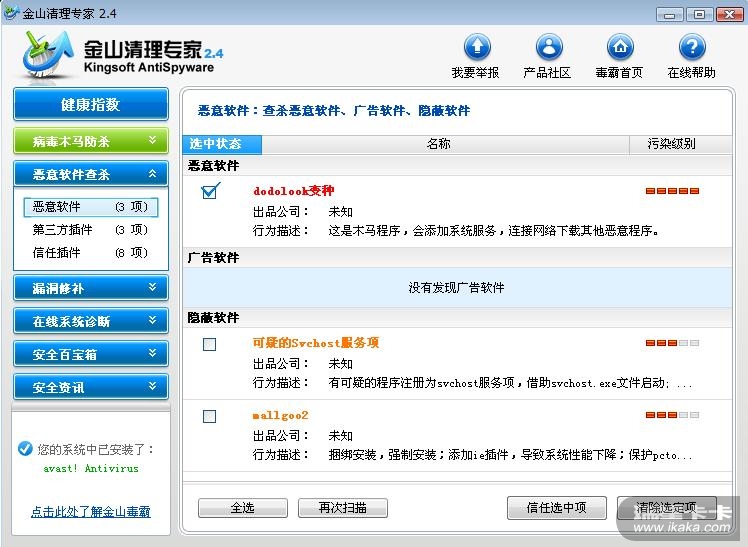Click the avast! Antivirus text
Image resolution: width=748 pixels, height=547 pixels.
coord(91,468)
